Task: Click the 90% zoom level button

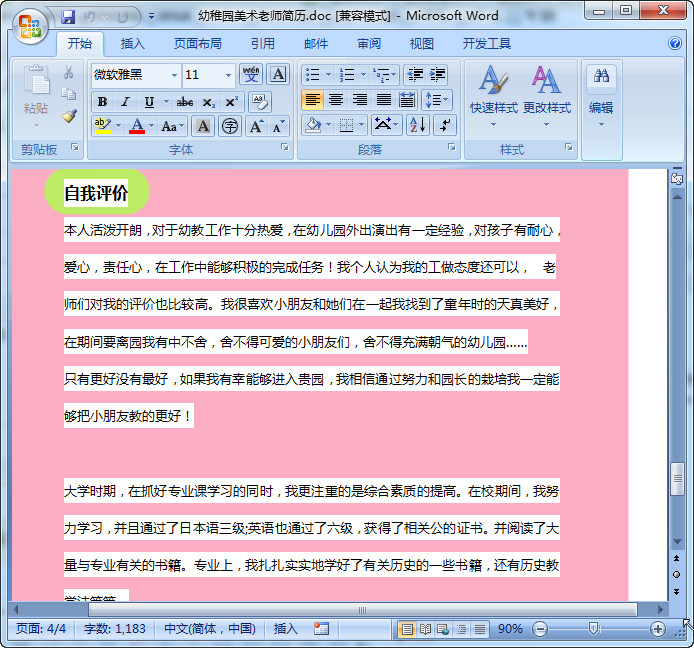Action: tap(510, 629)
